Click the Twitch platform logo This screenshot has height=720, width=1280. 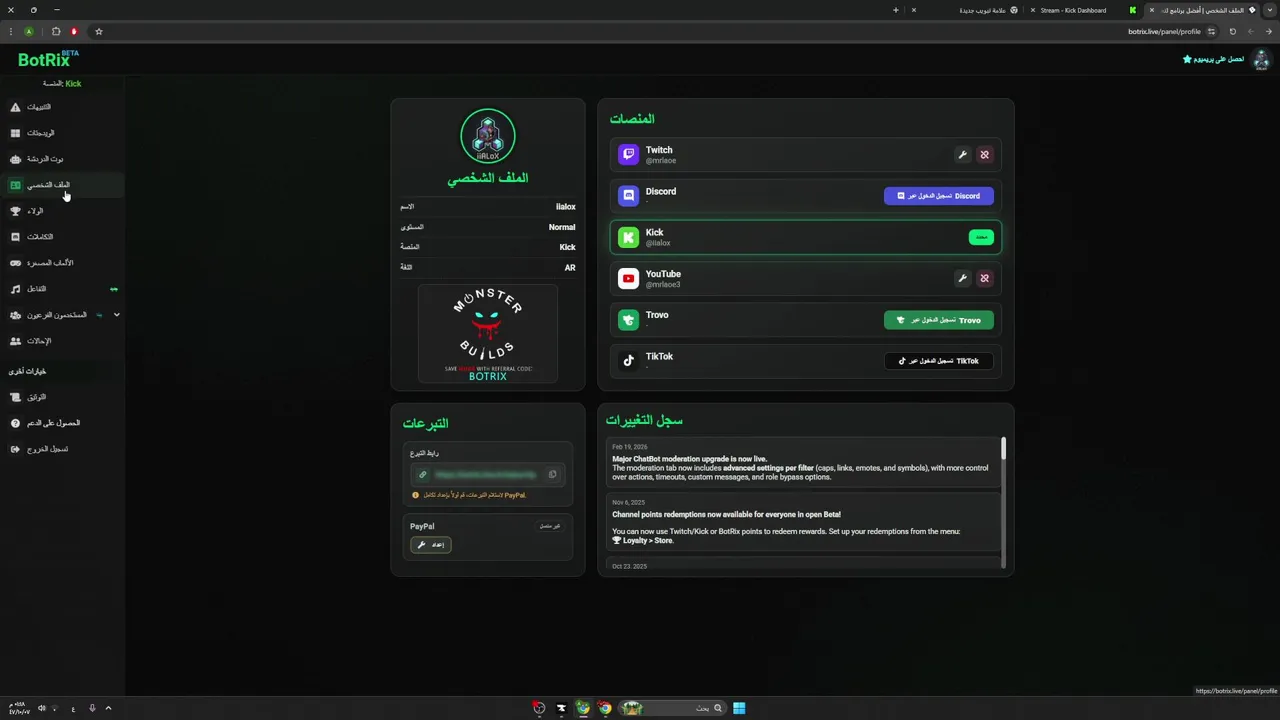pos(628,154)
